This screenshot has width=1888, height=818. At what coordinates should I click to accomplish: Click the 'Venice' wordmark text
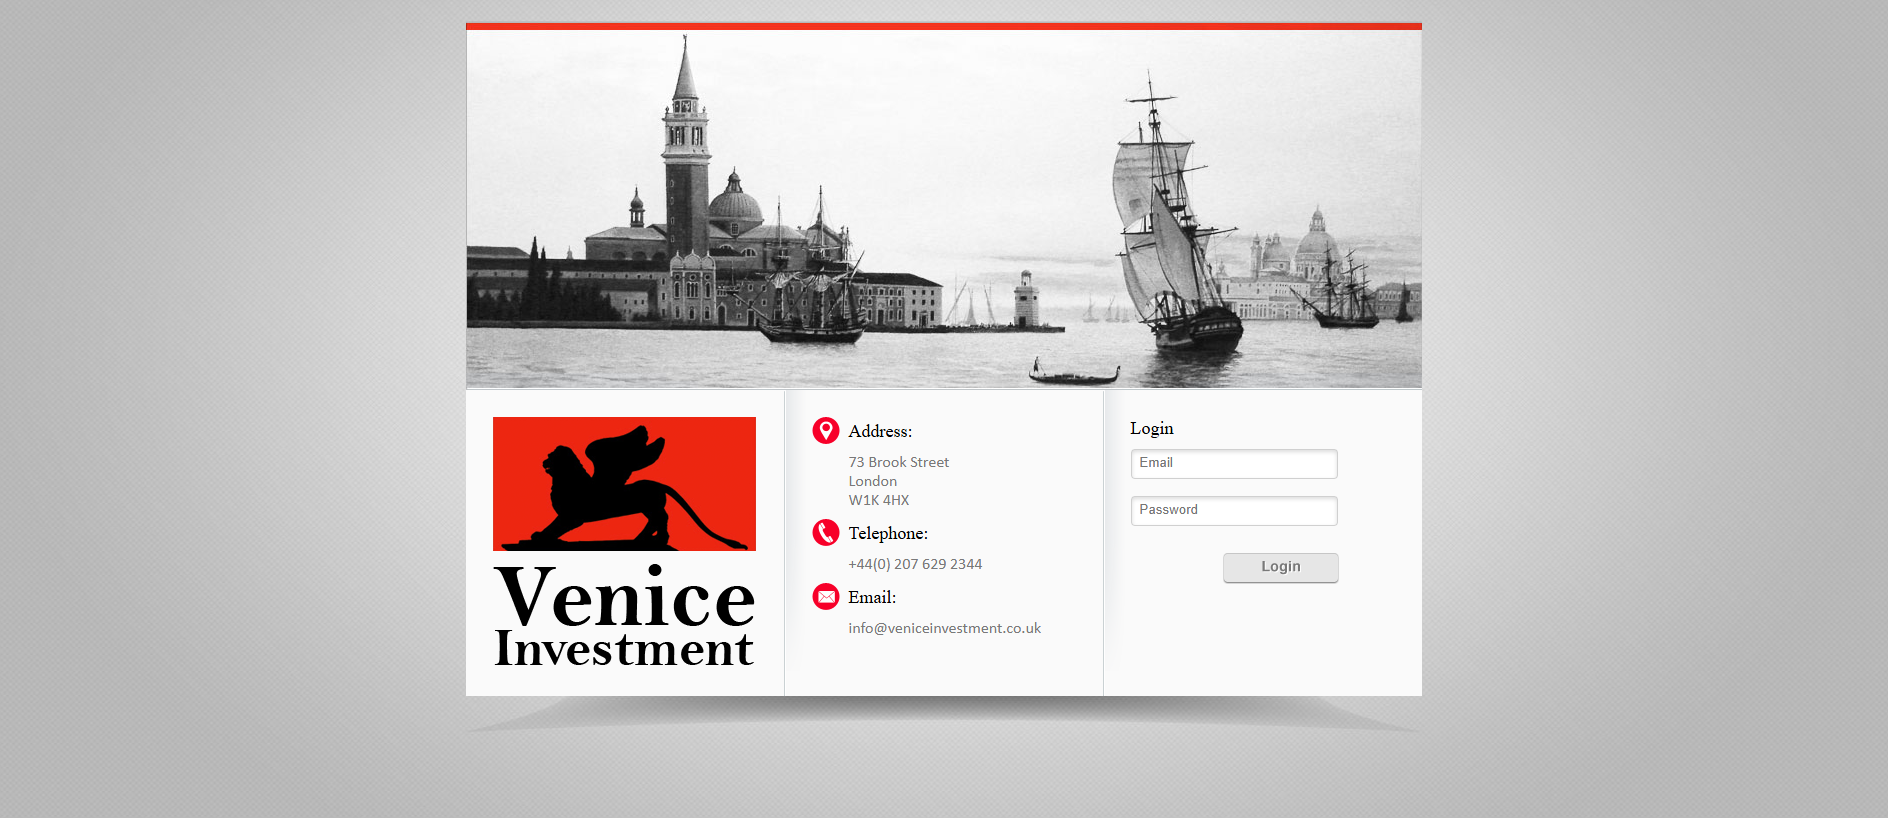click(625, 596)
